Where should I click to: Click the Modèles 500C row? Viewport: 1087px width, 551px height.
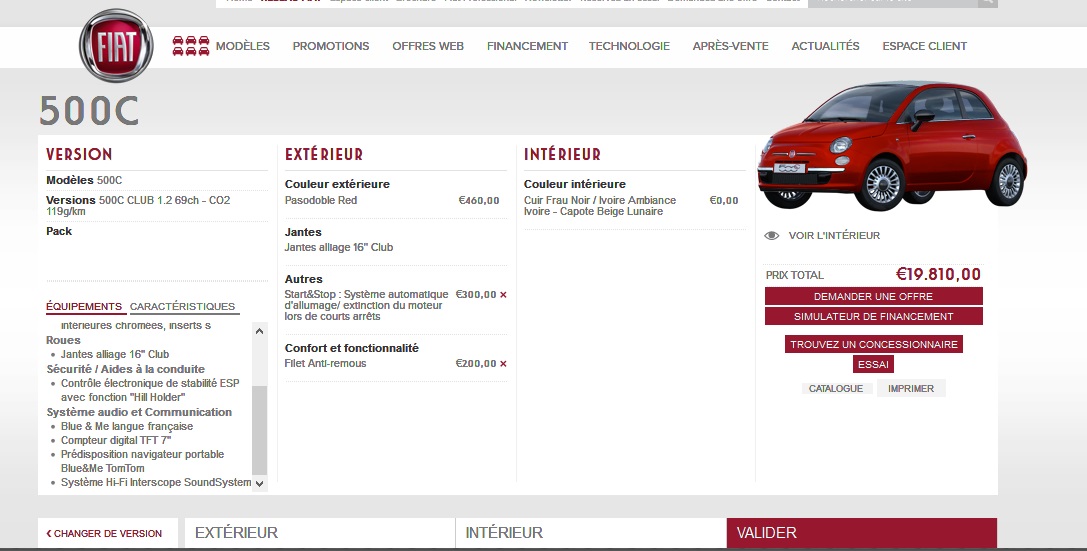[84, 180]
